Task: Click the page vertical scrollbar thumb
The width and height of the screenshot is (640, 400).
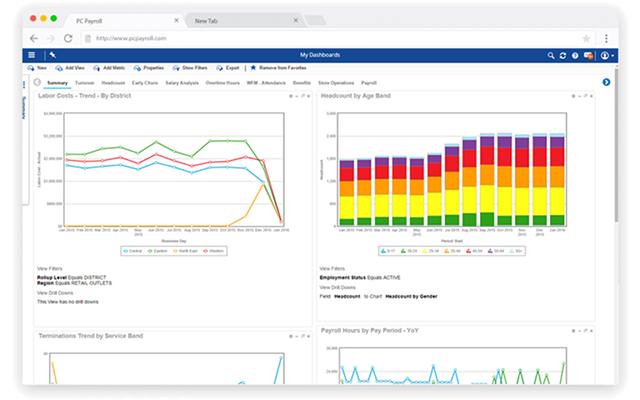Action: coord(616,145)
